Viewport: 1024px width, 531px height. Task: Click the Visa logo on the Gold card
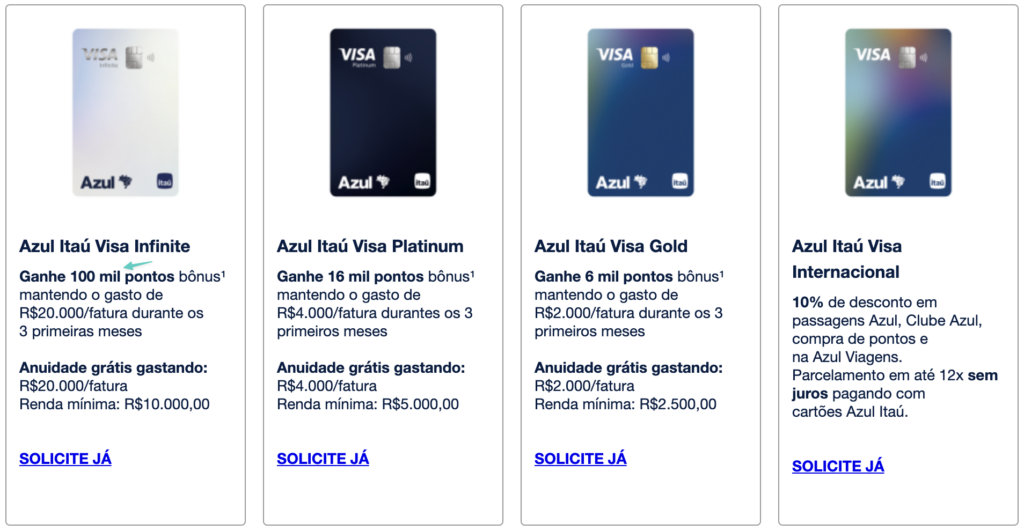pos(615,53)
